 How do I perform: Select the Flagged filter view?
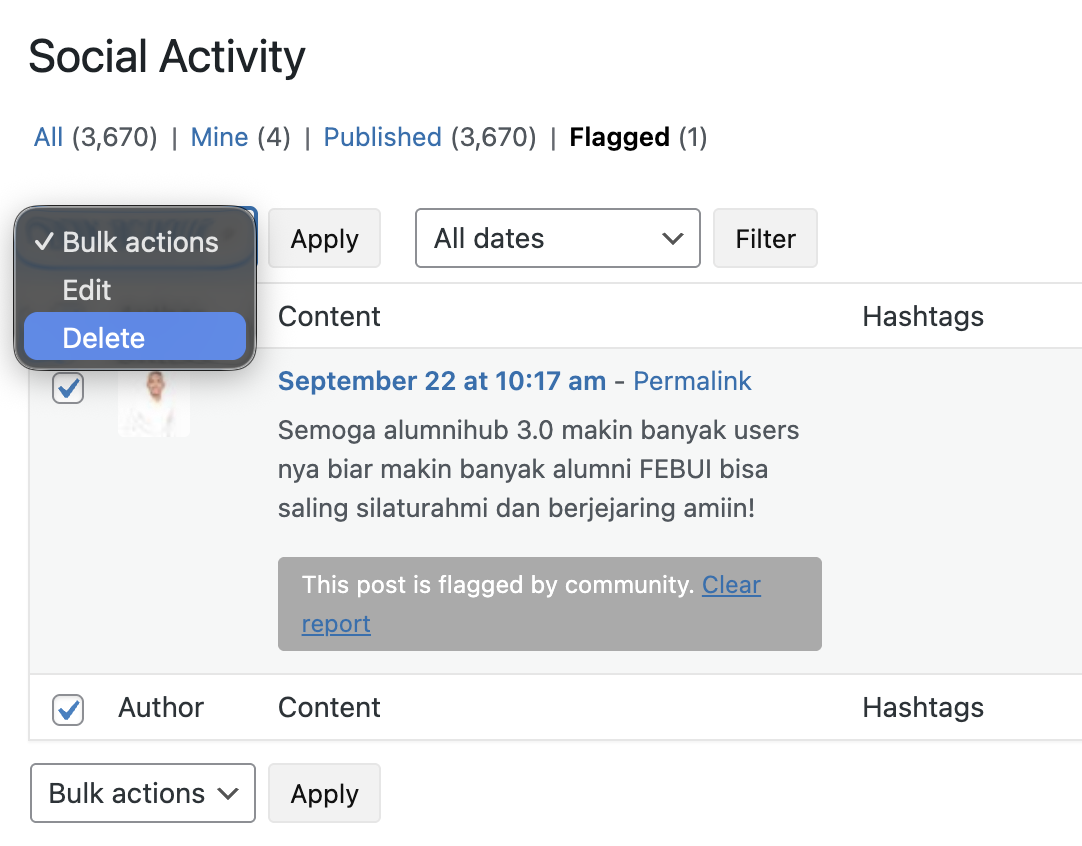point(619,137)
